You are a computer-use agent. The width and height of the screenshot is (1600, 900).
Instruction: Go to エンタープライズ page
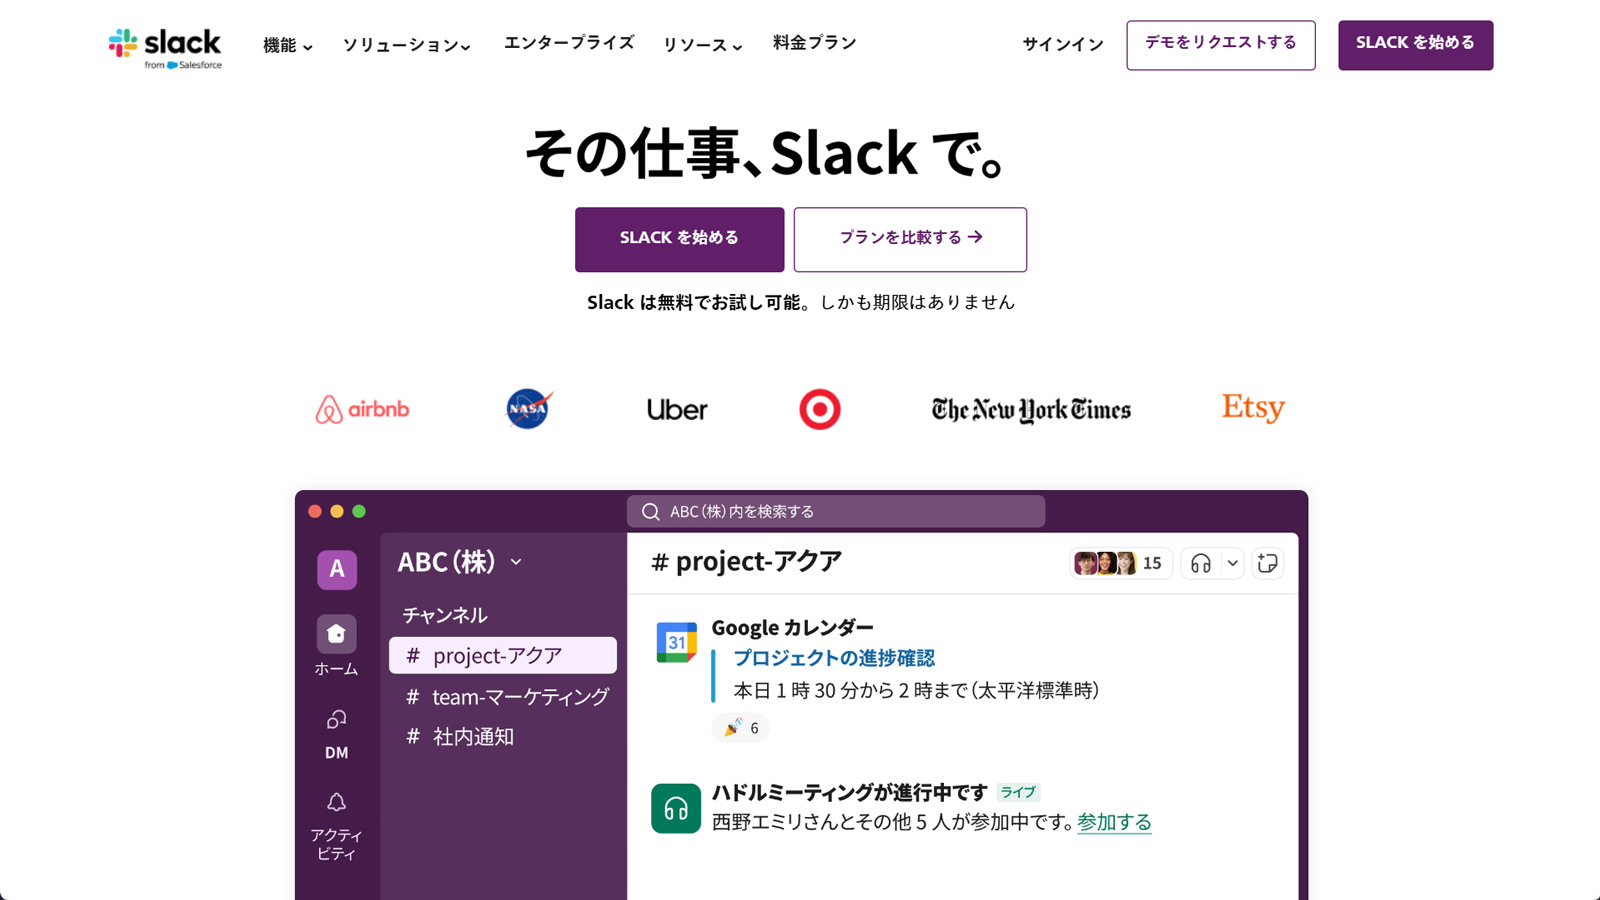[x=569, y=43]
